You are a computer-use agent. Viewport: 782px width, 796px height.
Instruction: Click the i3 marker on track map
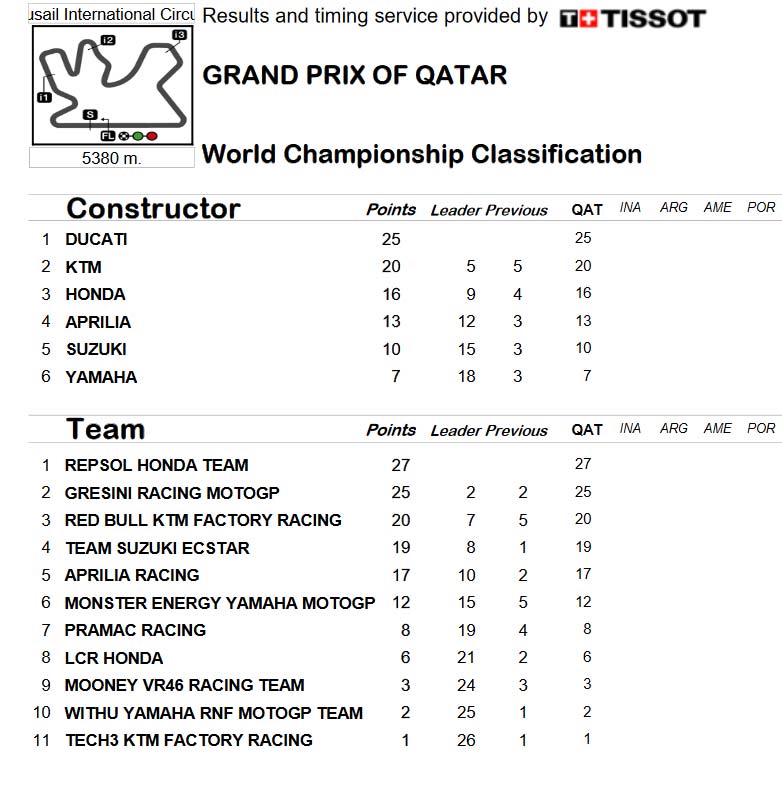tap(179, 35)
